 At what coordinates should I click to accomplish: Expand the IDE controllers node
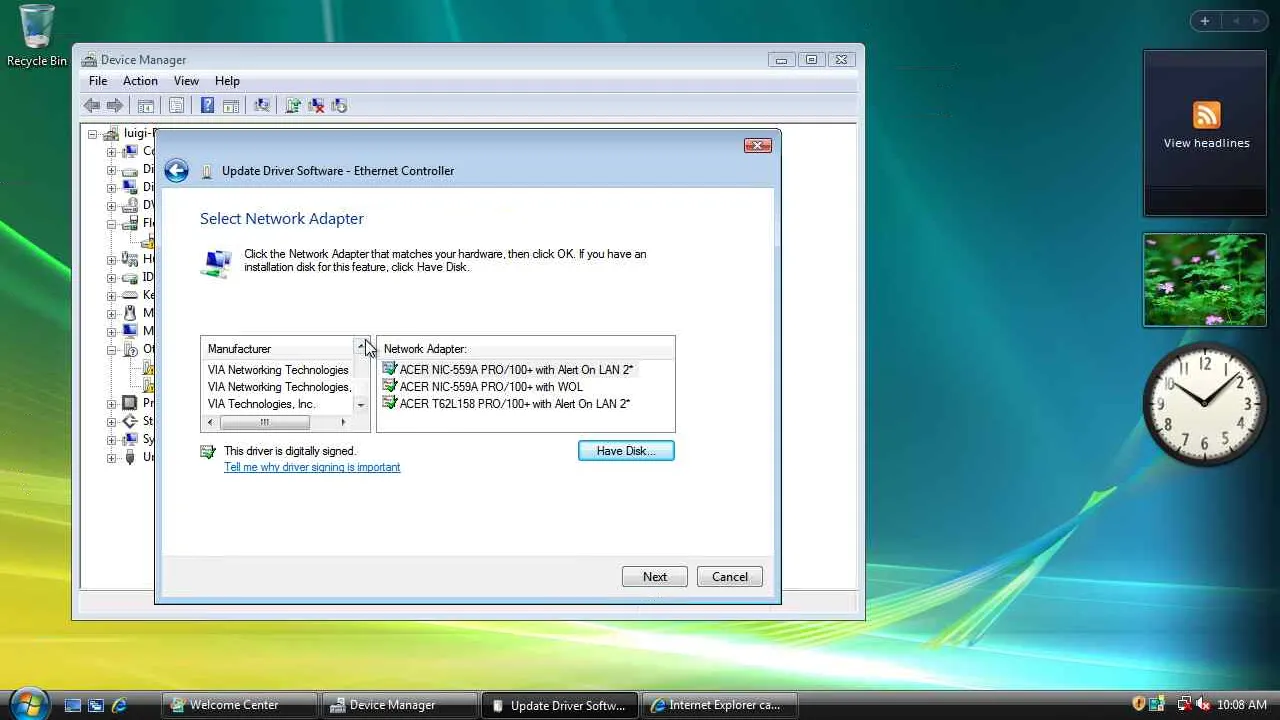(x=112, y=277)
